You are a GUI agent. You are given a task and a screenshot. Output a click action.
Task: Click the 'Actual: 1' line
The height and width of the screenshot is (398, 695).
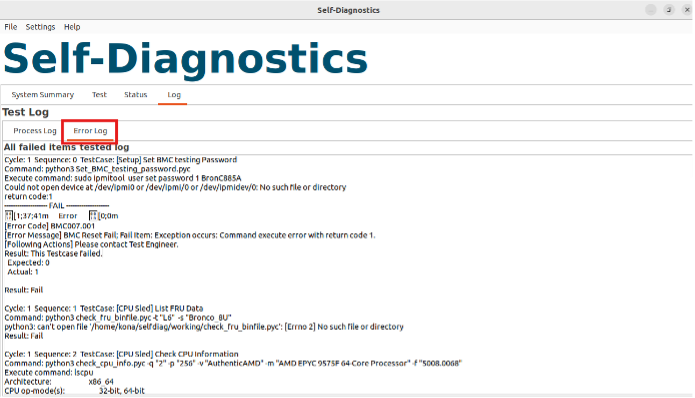pos(23,272)
